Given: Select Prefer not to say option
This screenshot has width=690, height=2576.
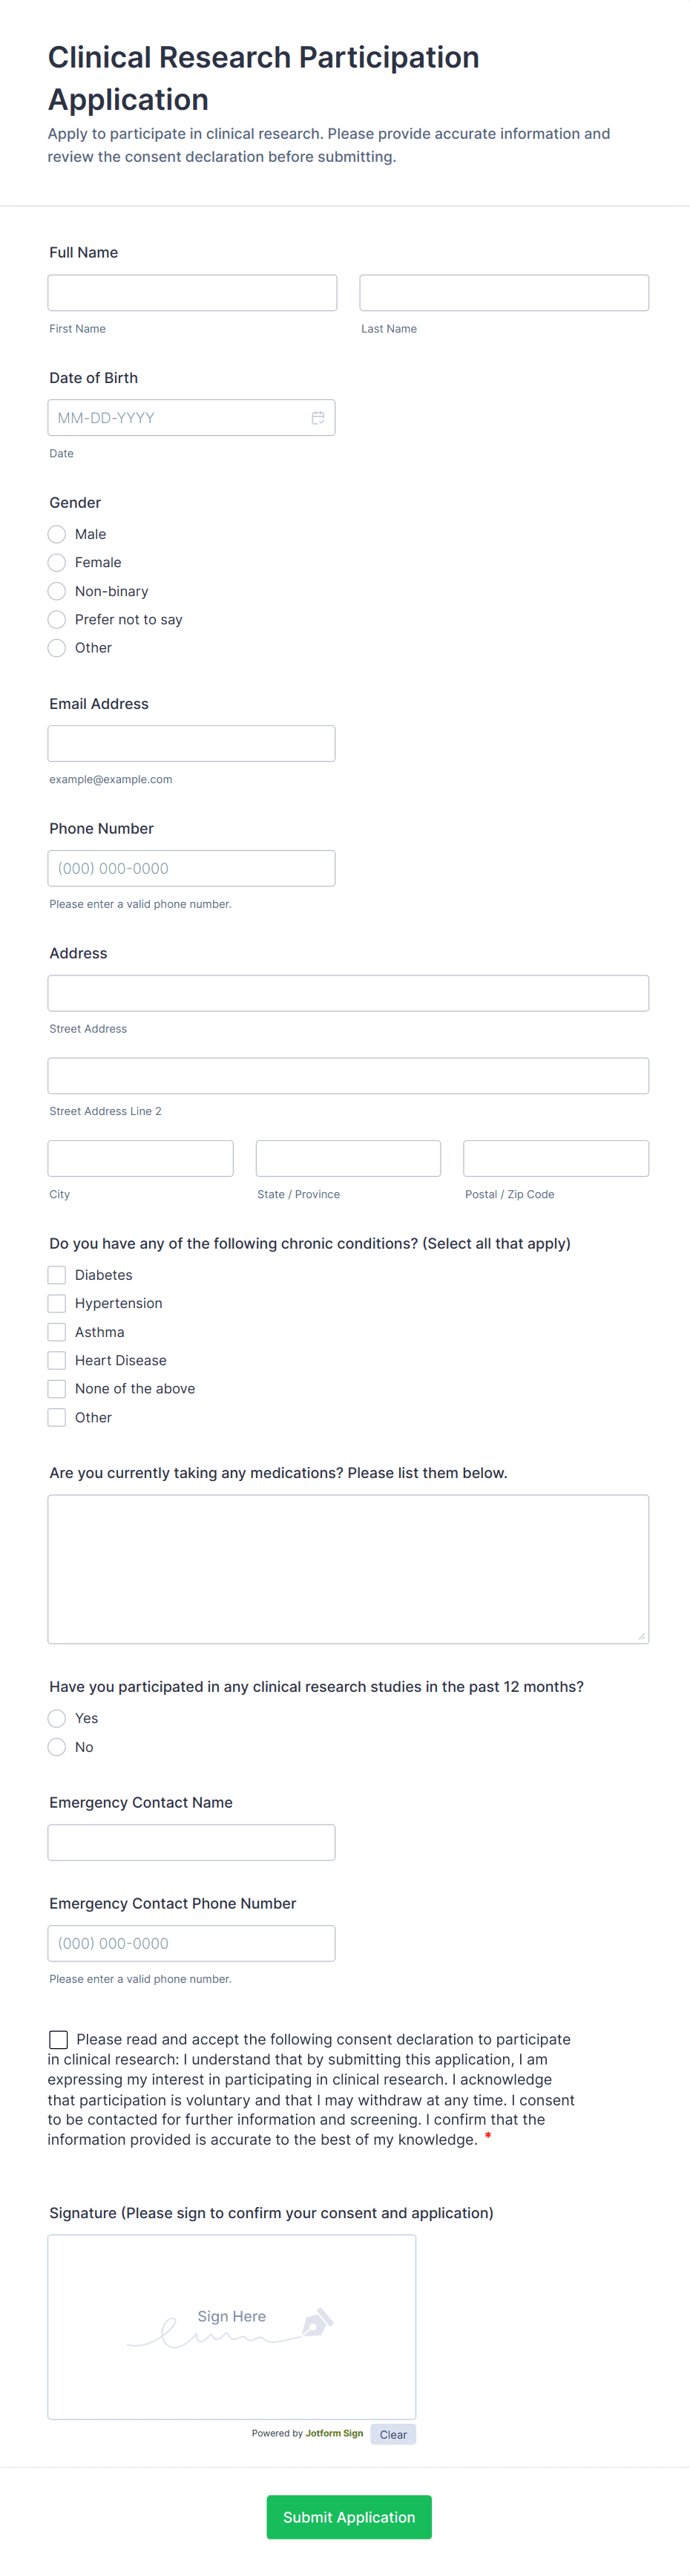Looking at the screenshot, I should [57, 620].
